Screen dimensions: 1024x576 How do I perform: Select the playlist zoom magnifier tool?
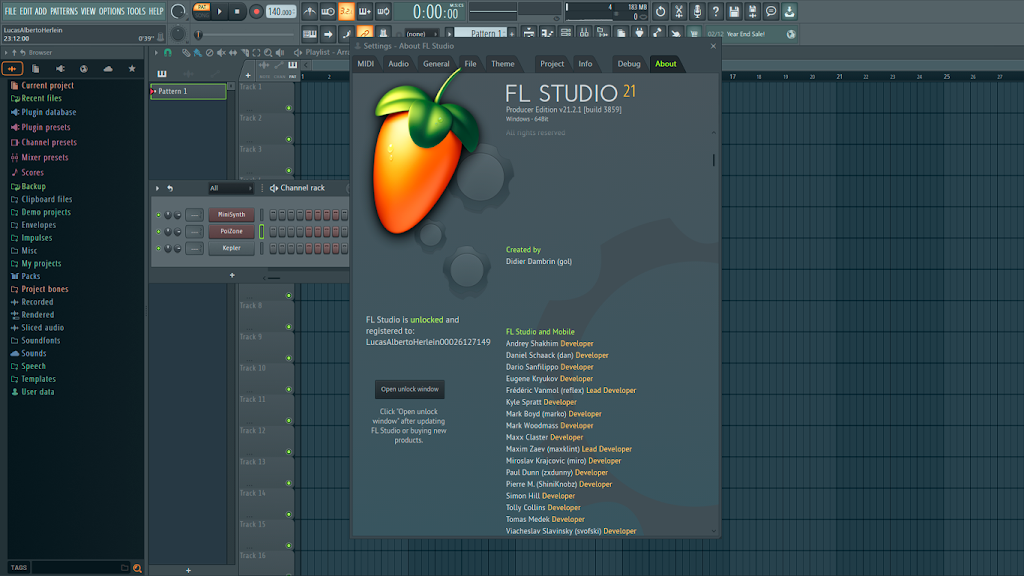(268, 52)
